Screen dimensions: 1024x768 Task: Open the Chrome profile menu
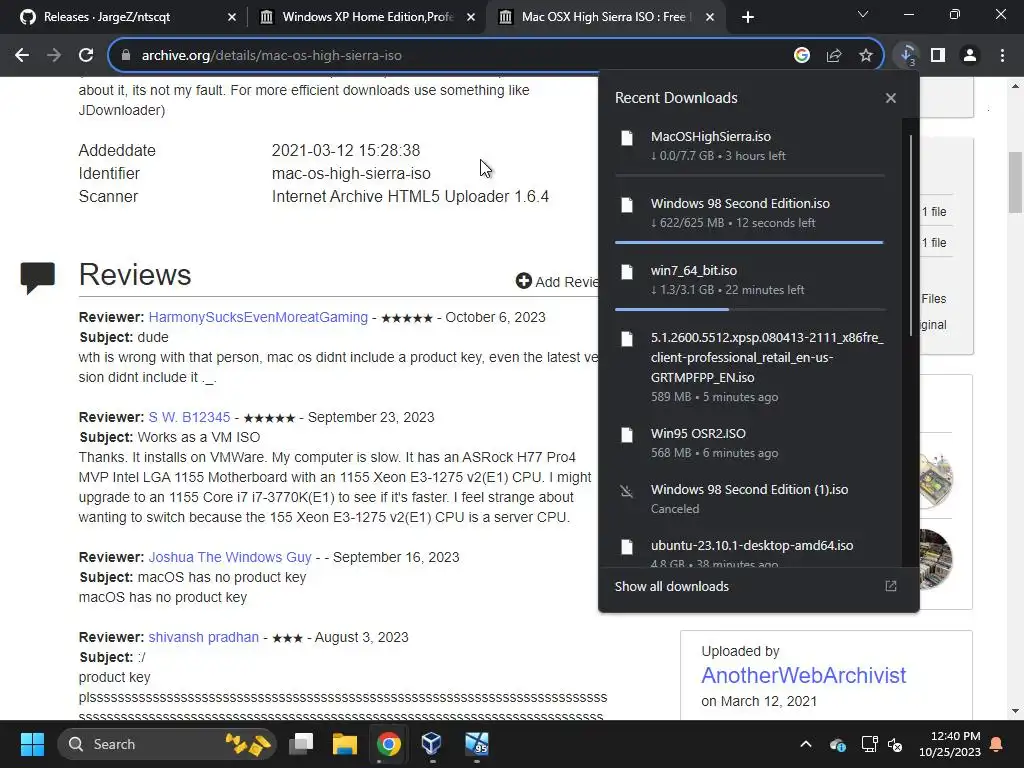pos(970,56)
